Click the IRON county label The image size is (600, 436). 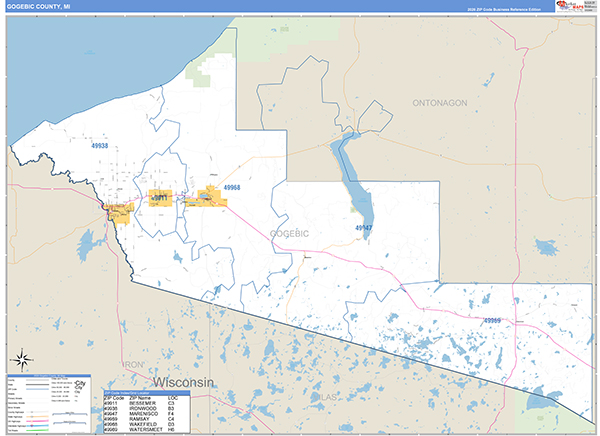134,365
